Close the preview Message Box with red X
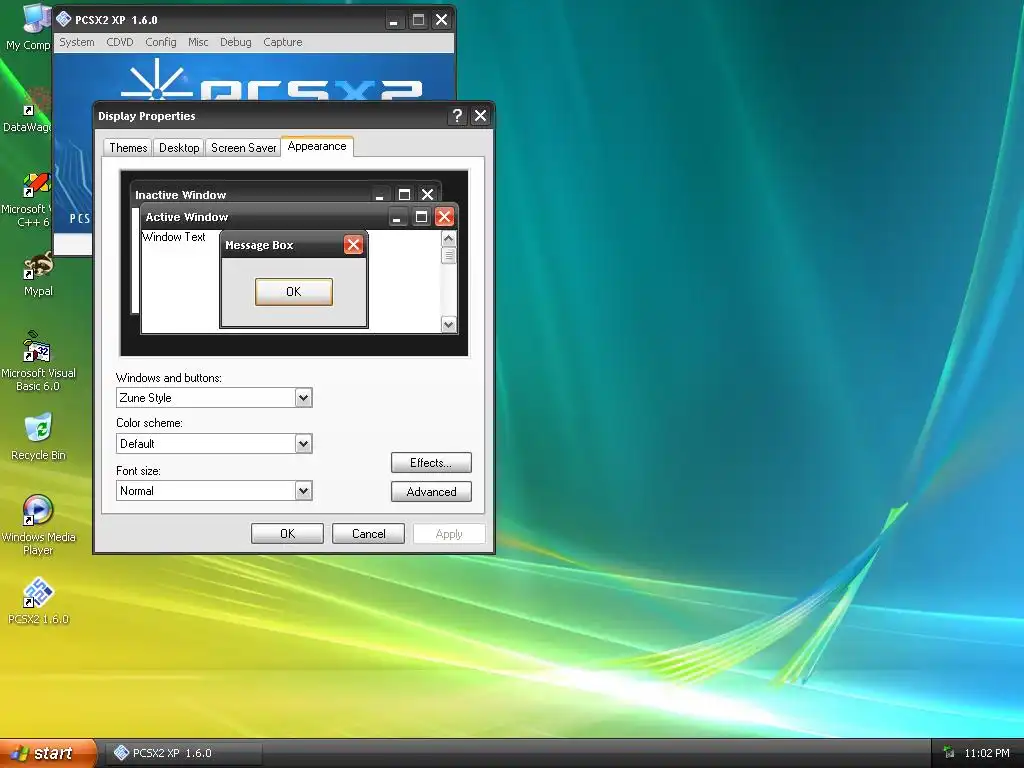1024x768 pixels. coord(353,245)
